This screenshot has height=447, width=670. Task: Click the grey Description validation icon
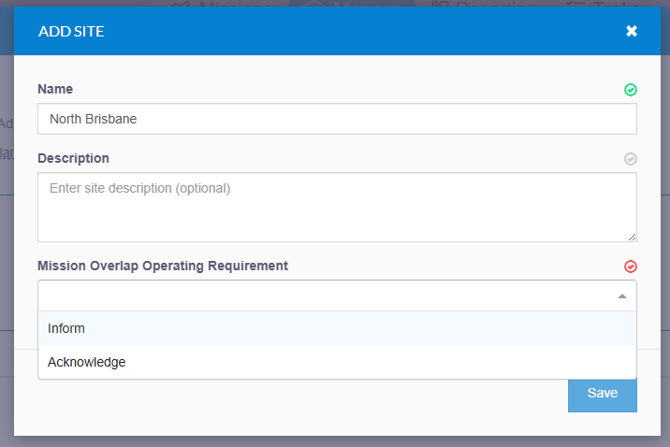click(630, 159)
